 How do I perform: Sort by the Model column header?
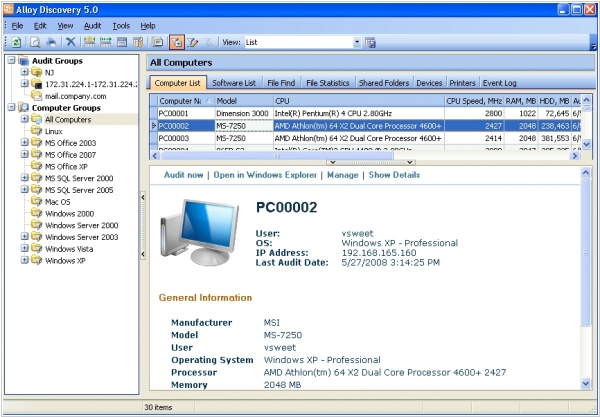(244, 101)
